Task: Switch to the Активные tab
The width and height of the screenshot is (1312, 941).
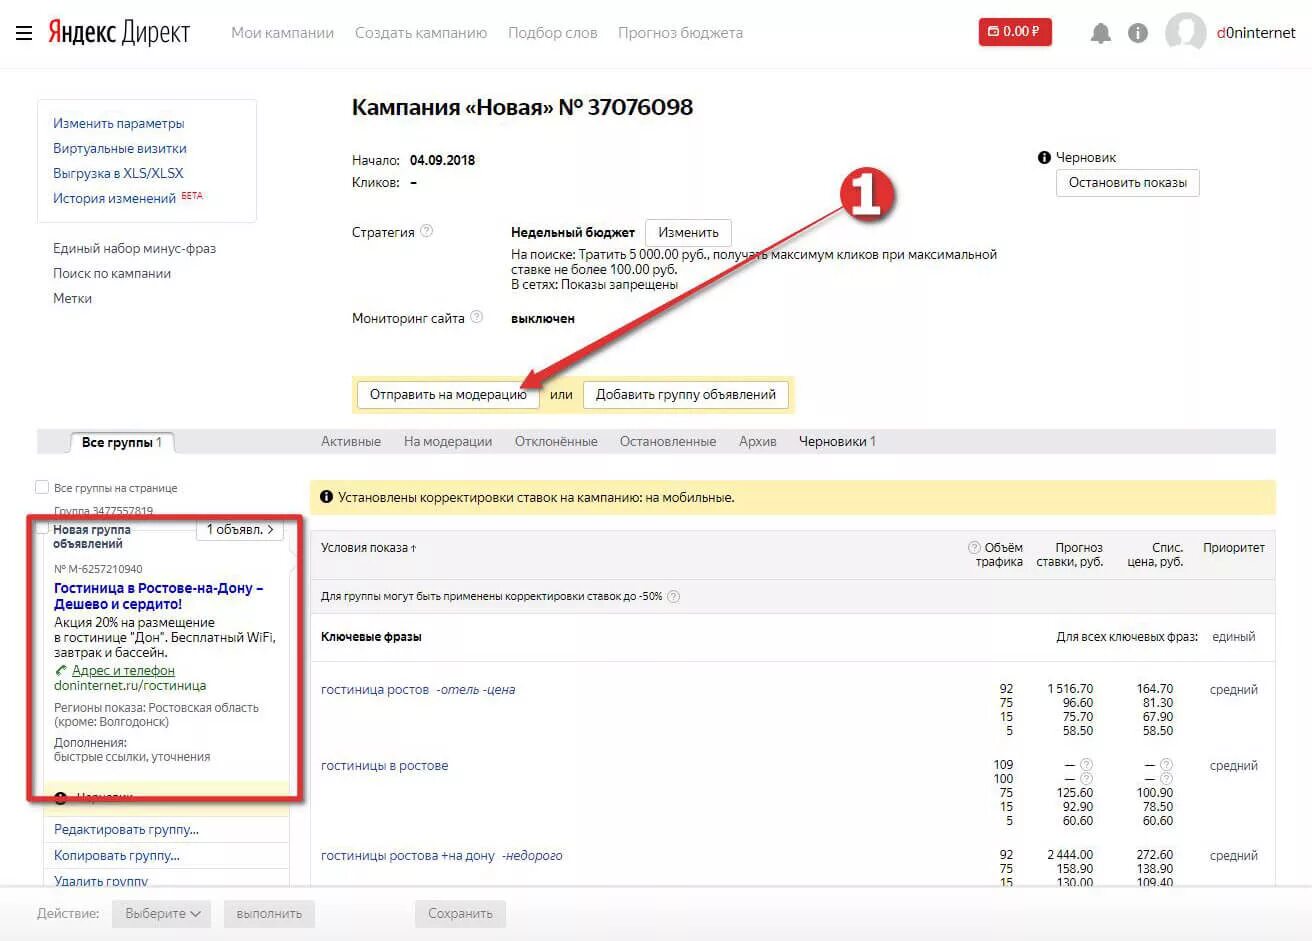Action: click(x=351, y=441)
